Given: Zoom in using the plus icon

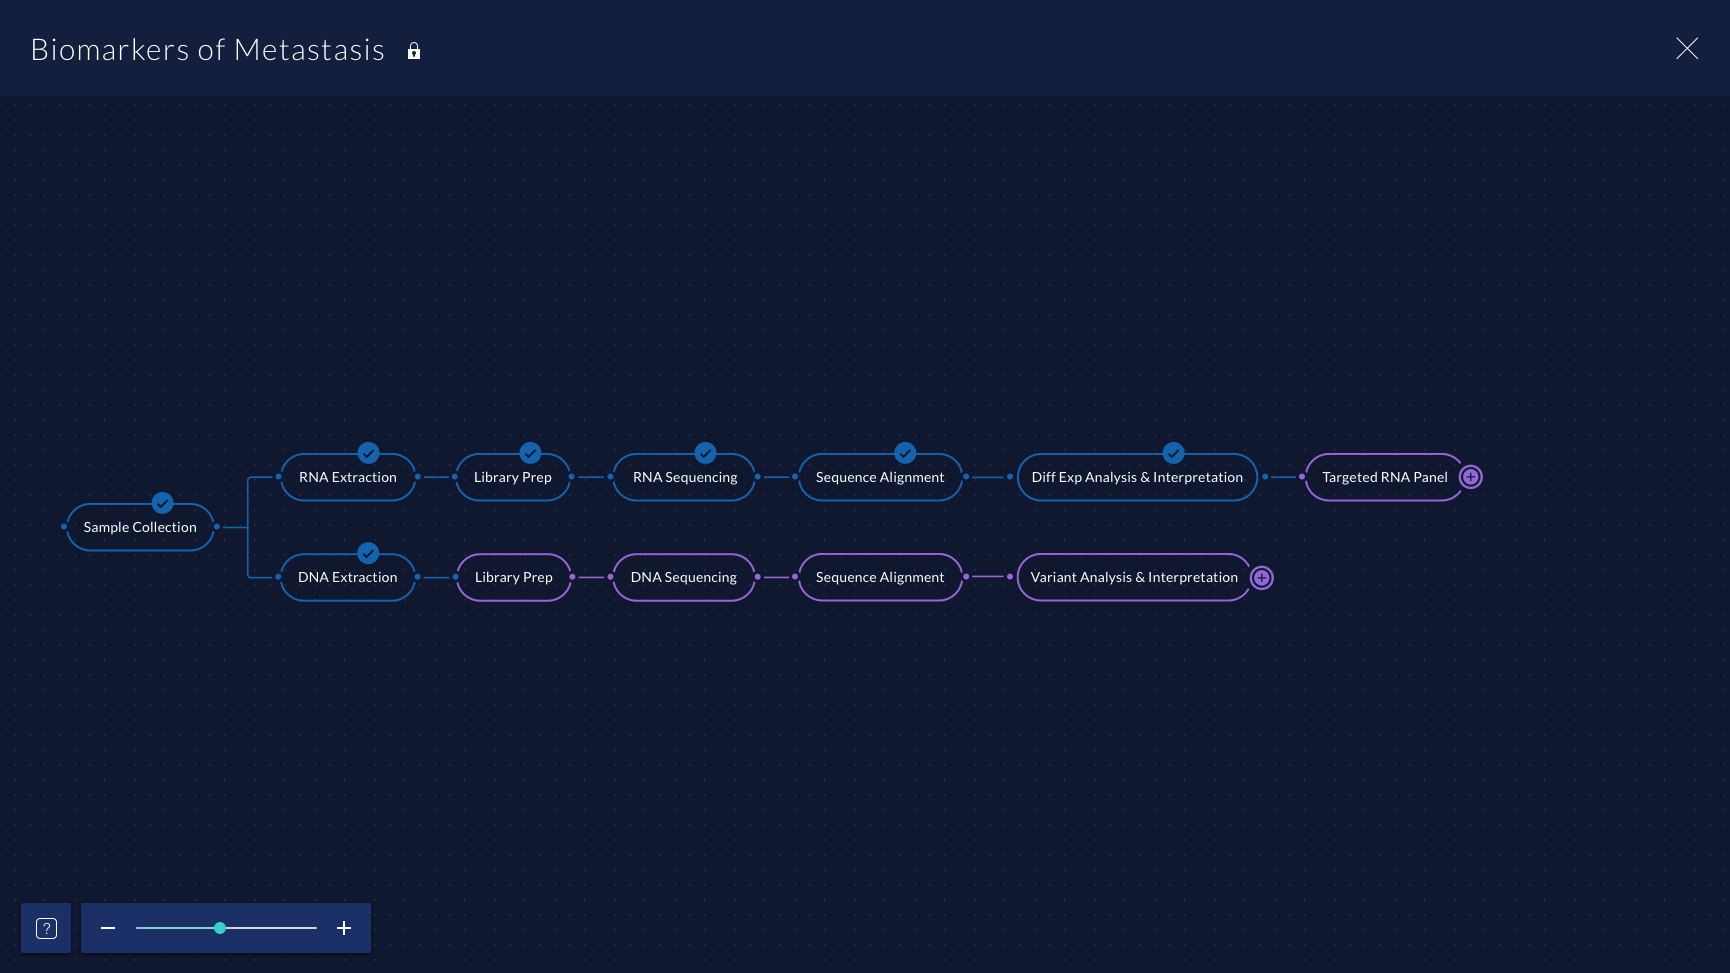Looking at the screenshot, I should pyautogui.click(x=343, y=928).
